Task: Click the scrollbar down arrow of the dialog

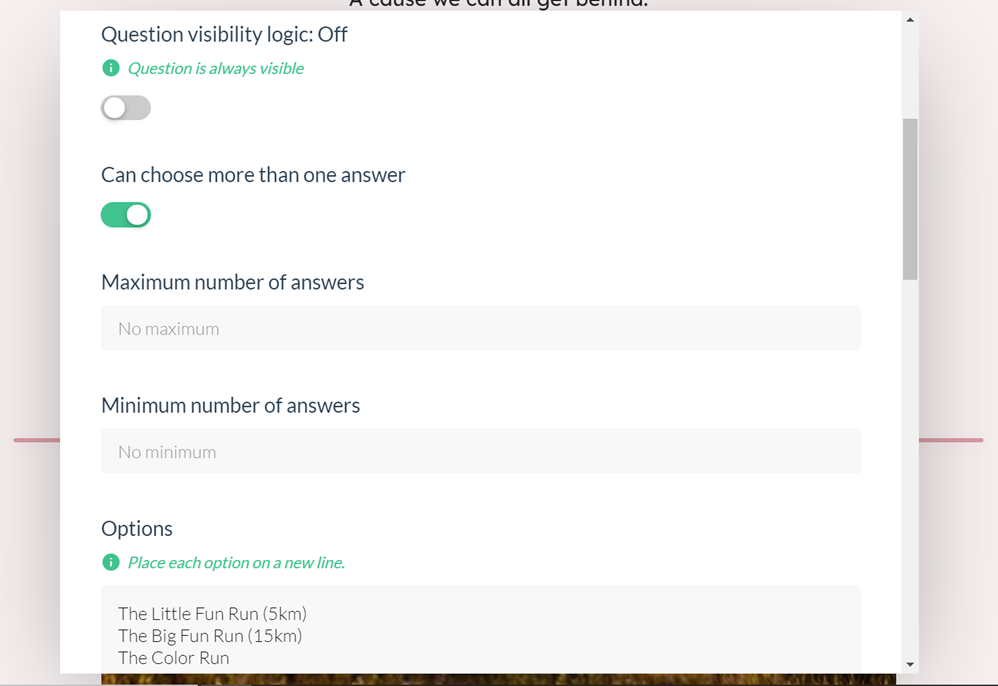Action: pyautogui.click(x=910, y=664)
